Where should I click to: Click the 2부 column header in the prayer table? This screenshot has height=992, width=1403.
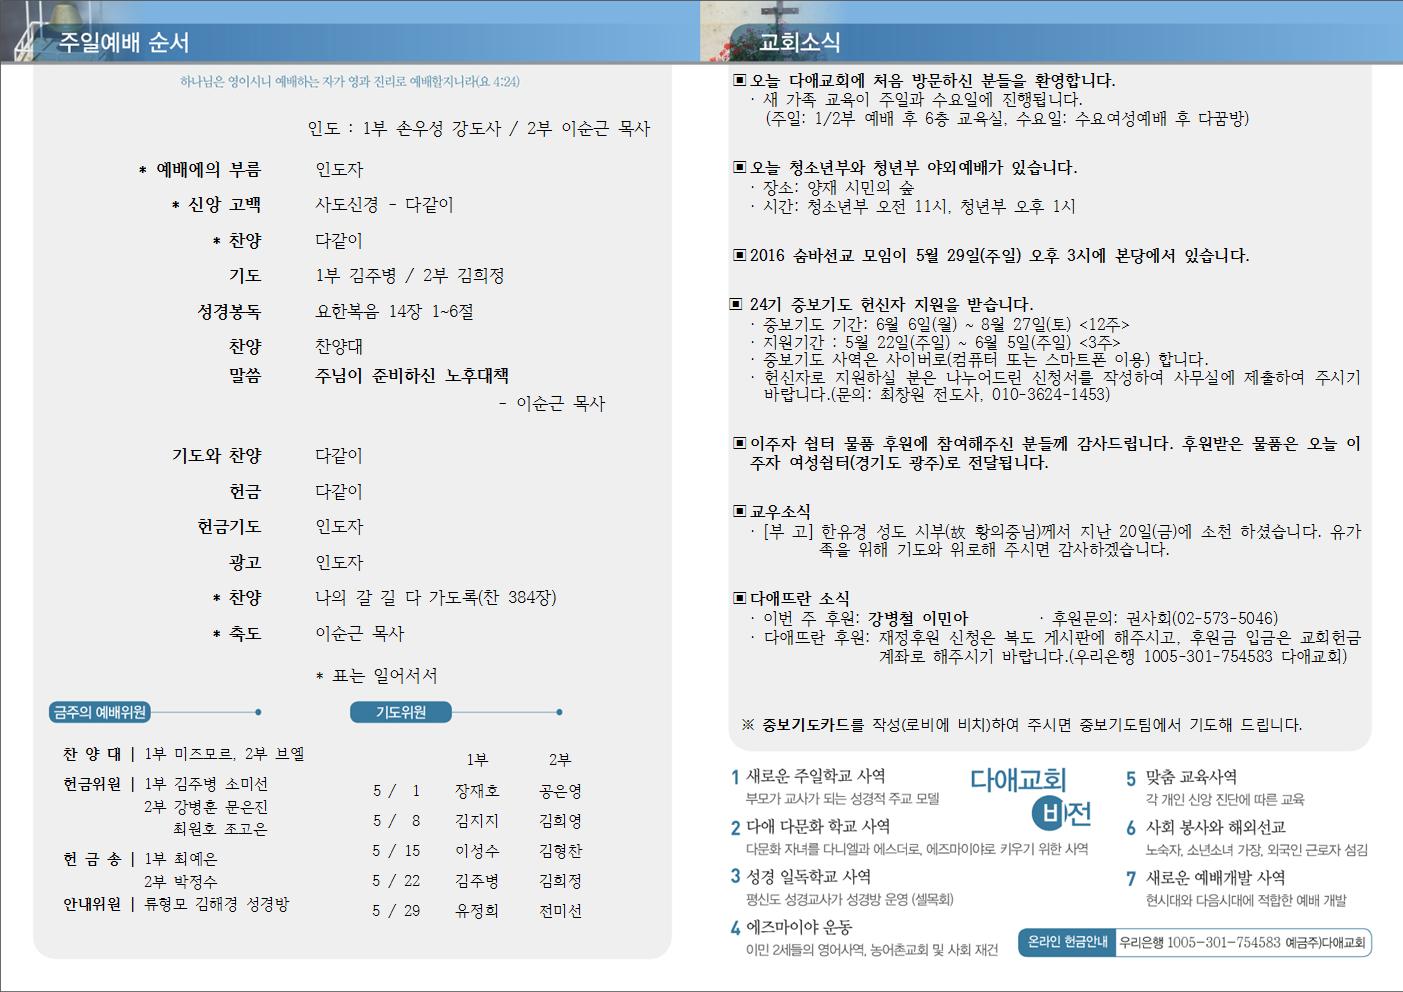(559, 760)
